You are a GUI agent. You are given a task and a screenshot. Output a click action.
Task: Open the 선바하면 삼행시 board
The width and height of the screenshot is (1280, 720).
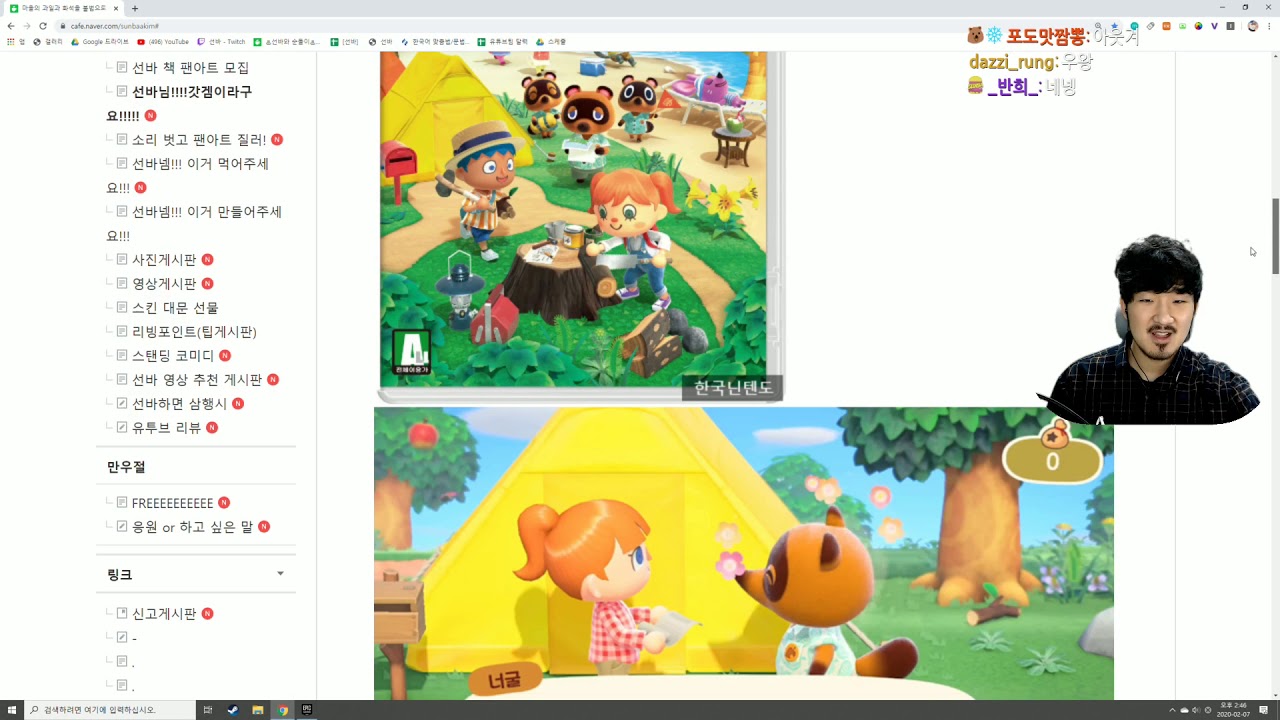180,403
